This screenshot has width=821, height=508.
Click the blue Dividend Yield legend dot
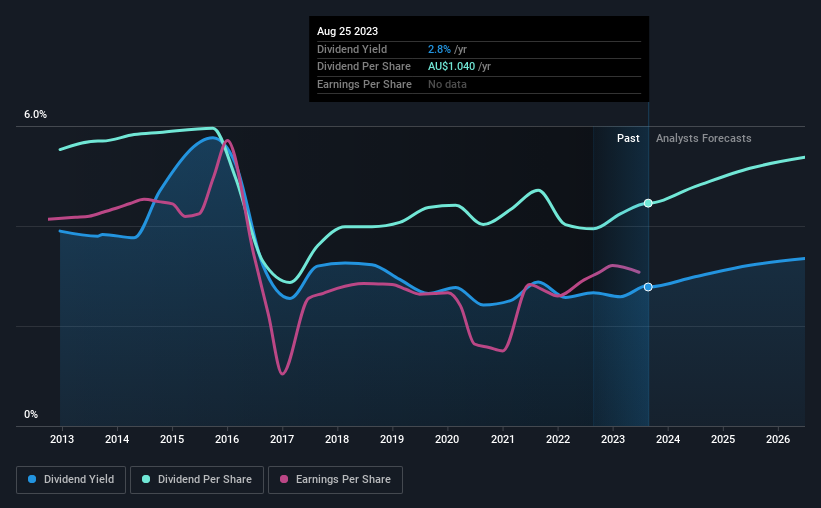click(32, 479)
